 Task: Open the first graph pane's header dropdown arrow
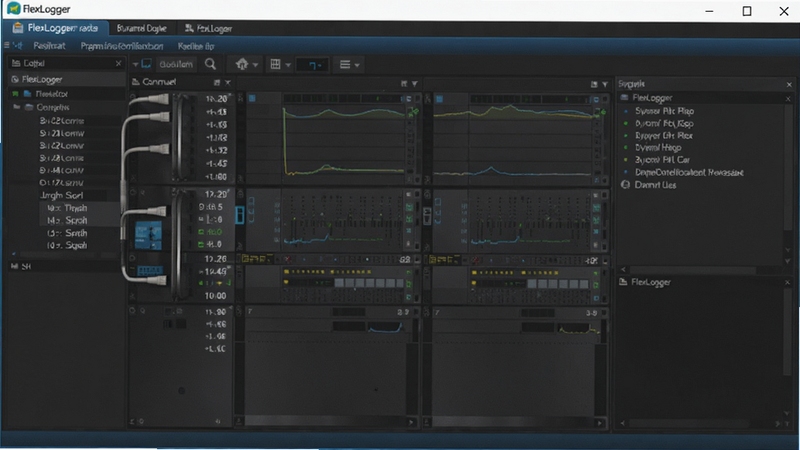tap(415, 84)
